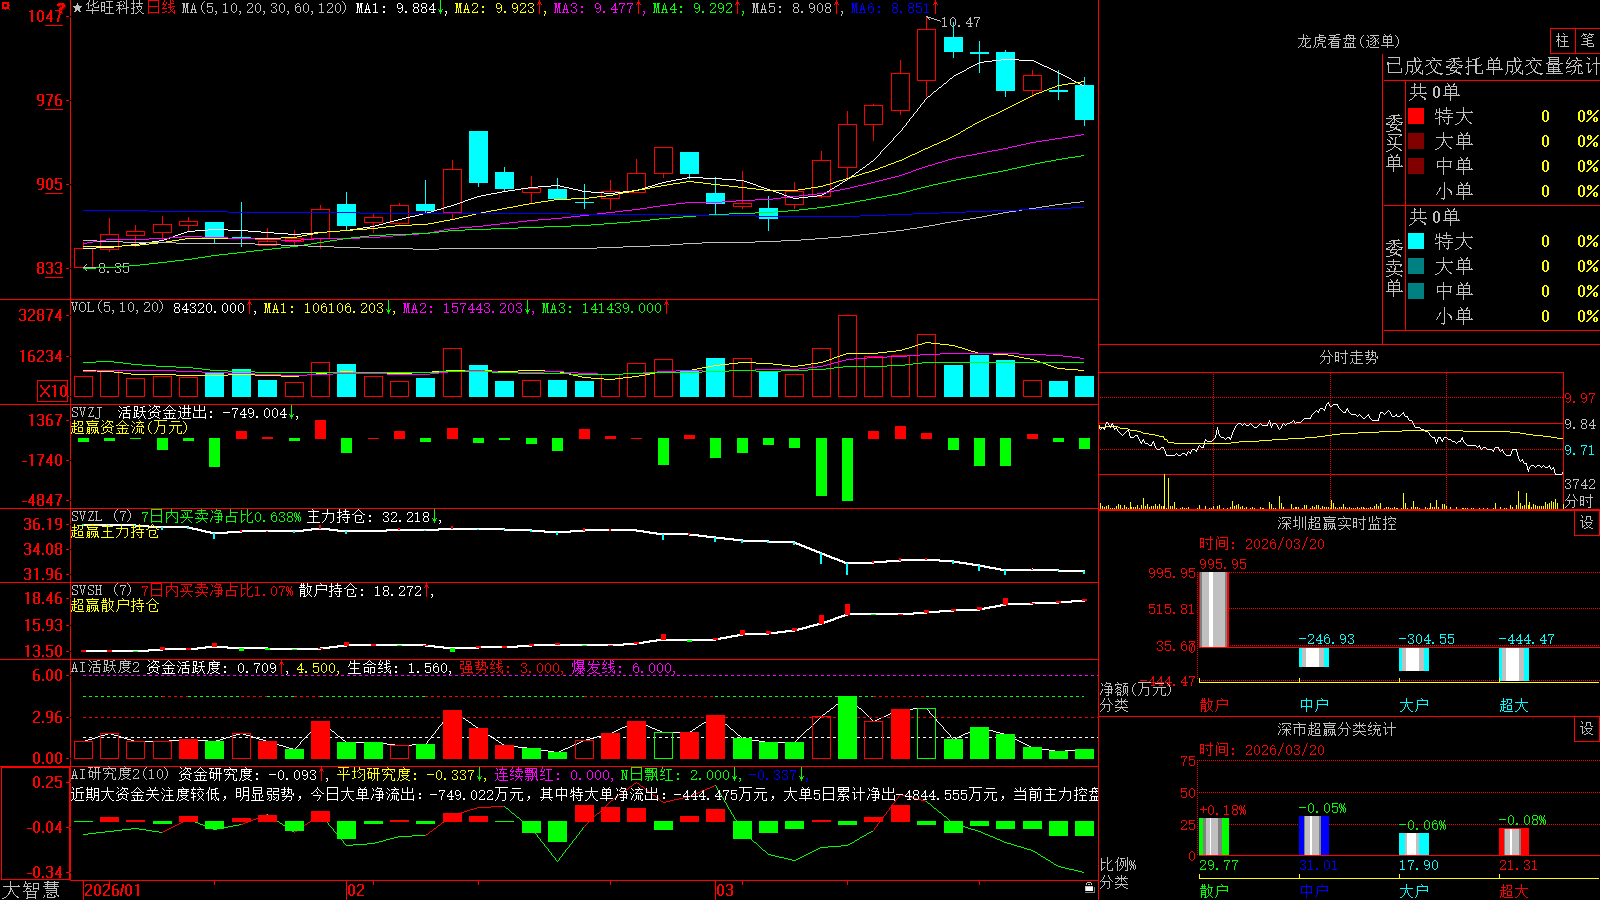Screen dimensions: 1600x900
Task: Click the 爆发线: 6.000 label
Action: point(623,668)
